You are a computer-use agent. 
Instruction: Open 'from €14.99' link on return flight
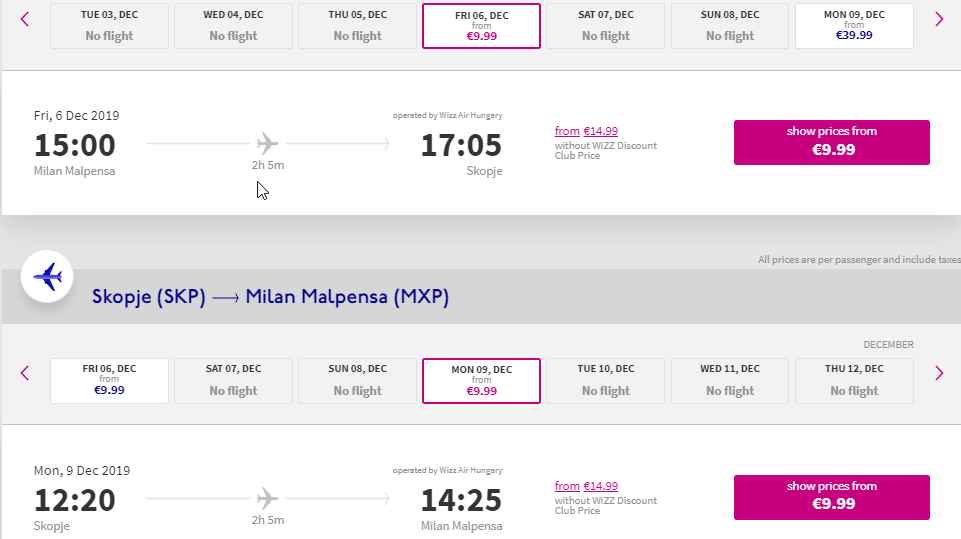(586, 486)
